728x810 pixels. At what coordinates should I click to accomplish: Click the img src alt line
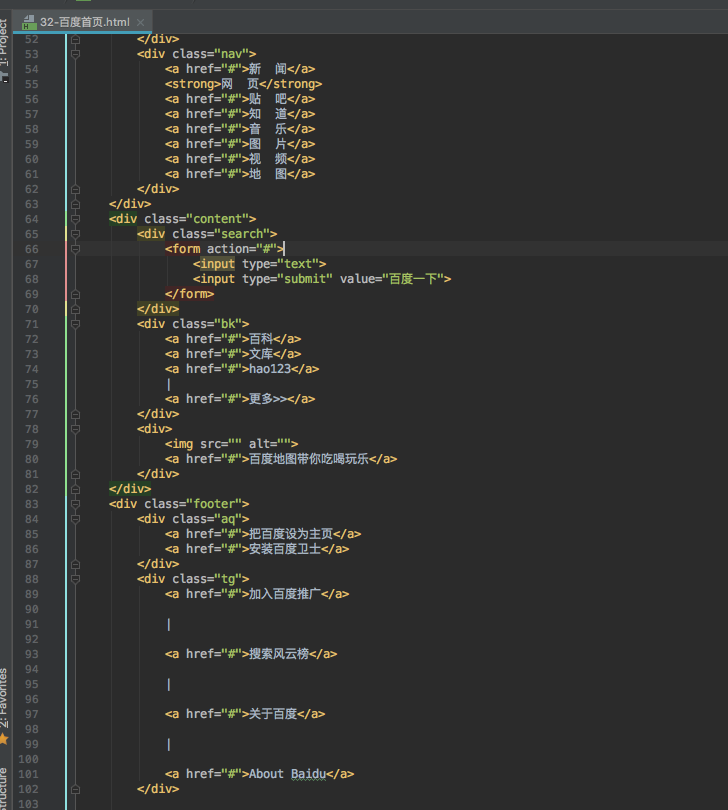point(231,444)
